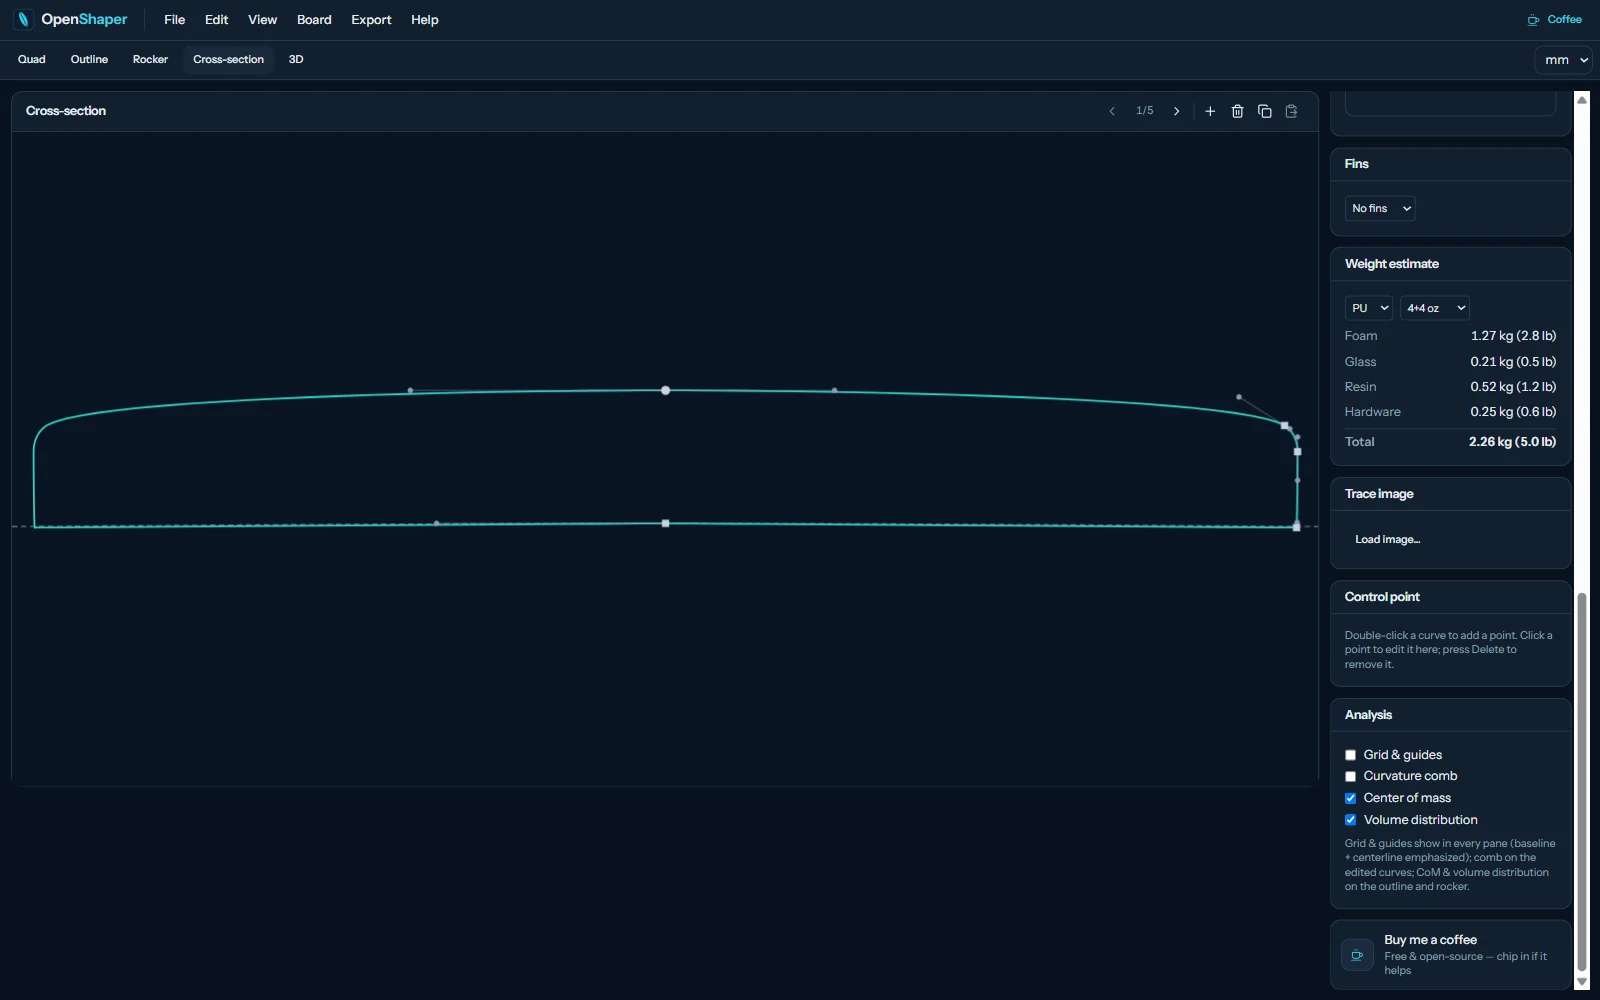Open the Edit menu

(216, 20)
